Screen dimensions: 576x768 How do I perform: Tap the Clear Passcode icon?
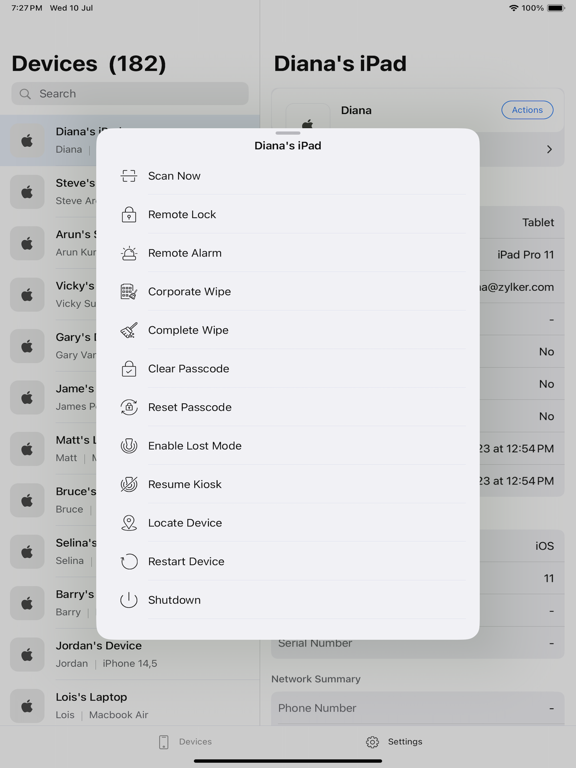click(129, 369)
